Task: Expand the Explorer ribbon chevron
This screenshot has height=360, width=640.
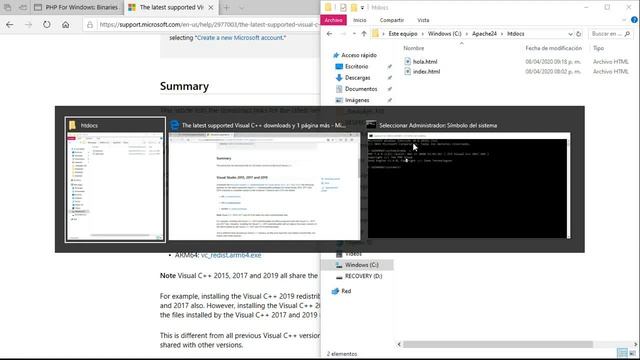Action: pos(624,20)
